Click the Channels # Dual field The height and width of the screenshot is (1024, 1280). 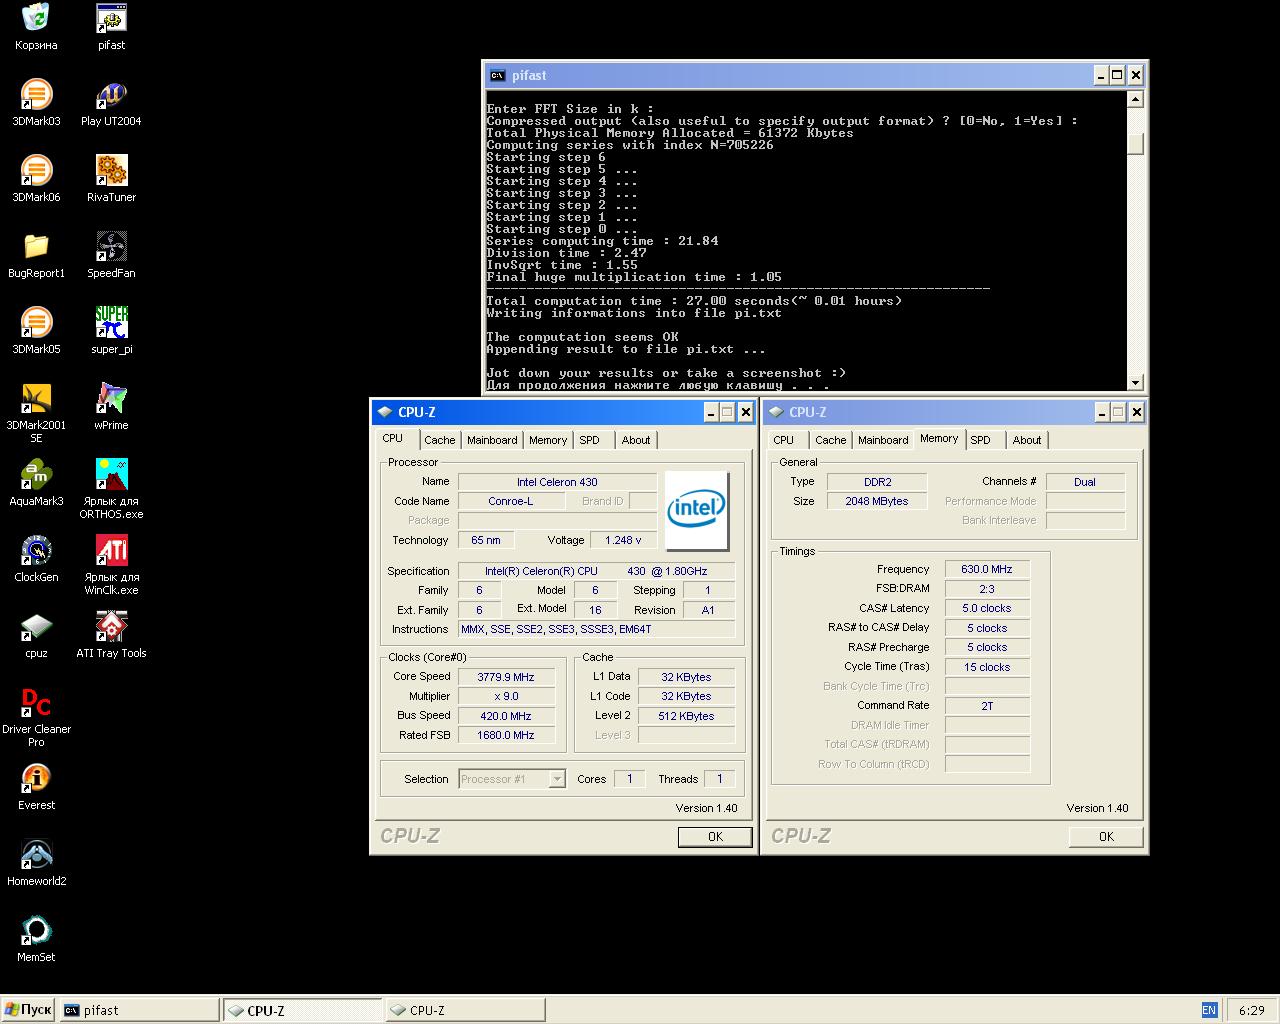coord(1085,482)
